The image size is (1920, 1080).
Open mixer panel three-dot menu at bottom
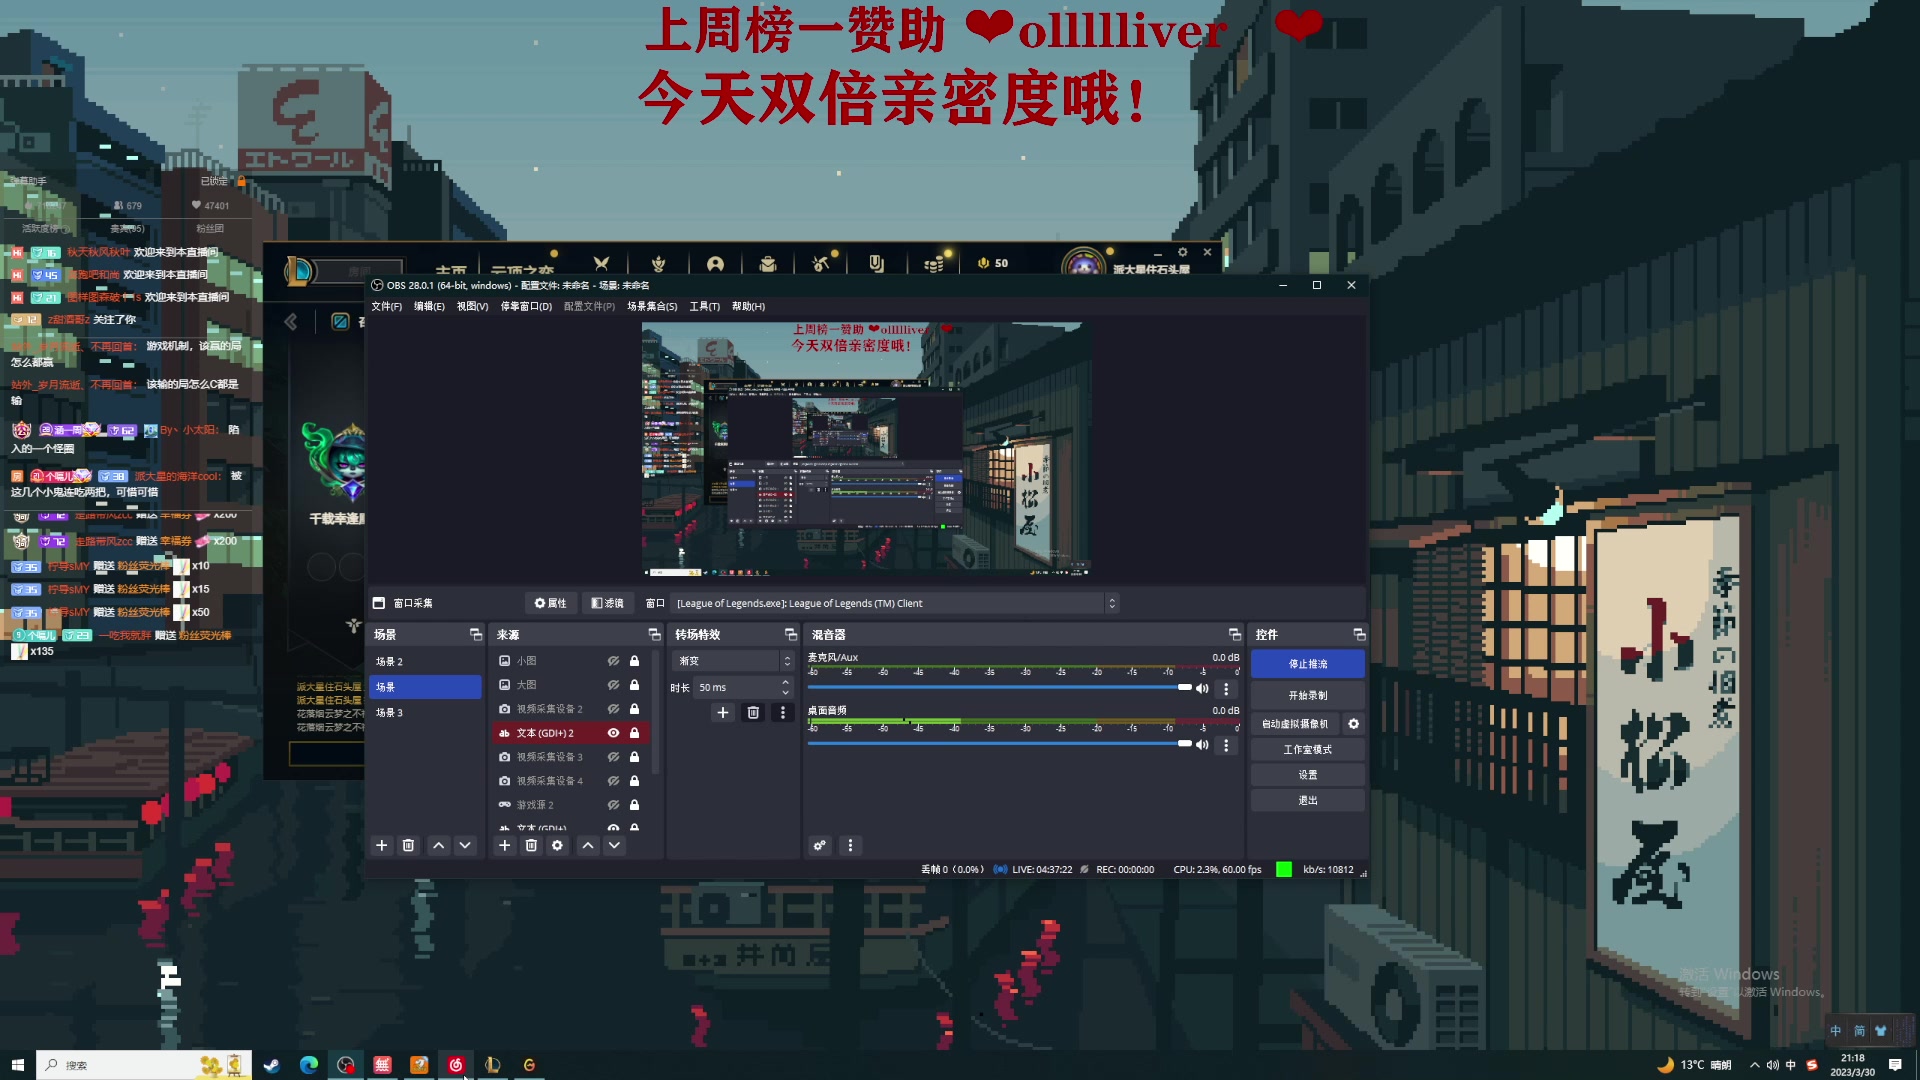tap(850, 846)
